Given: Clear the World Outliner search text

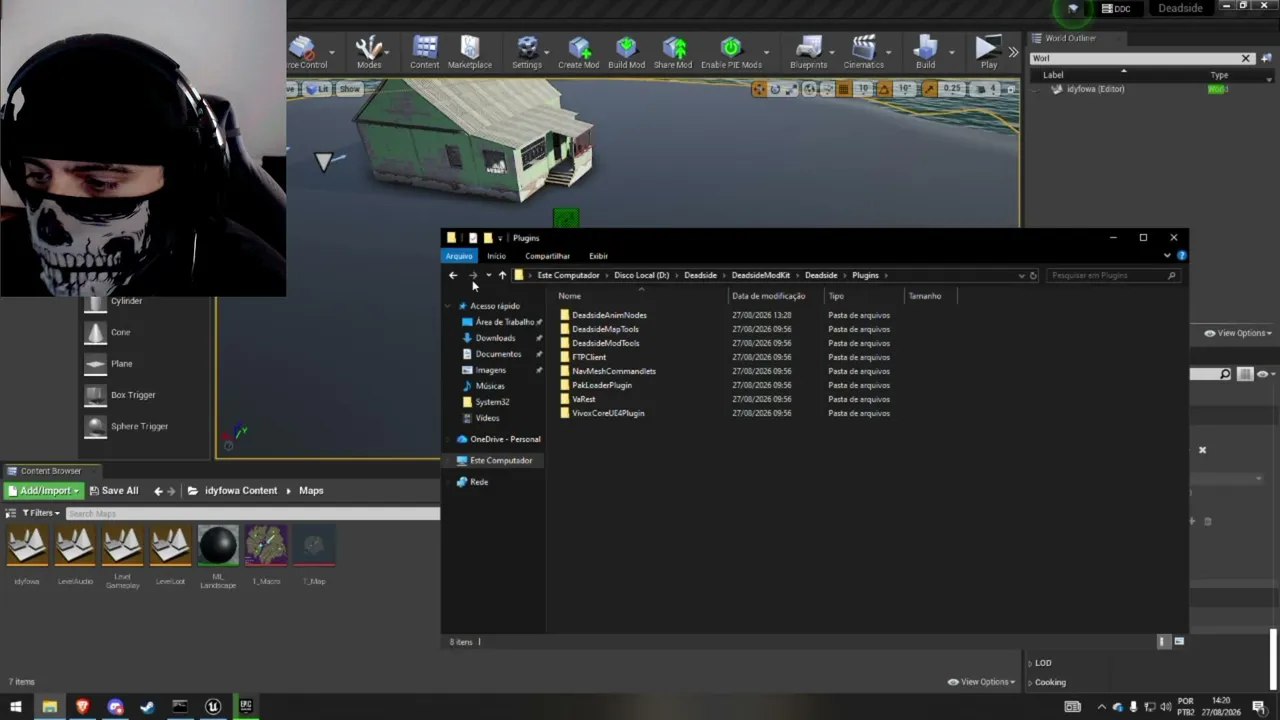Looking at the screenshot, I should 1246,58.
